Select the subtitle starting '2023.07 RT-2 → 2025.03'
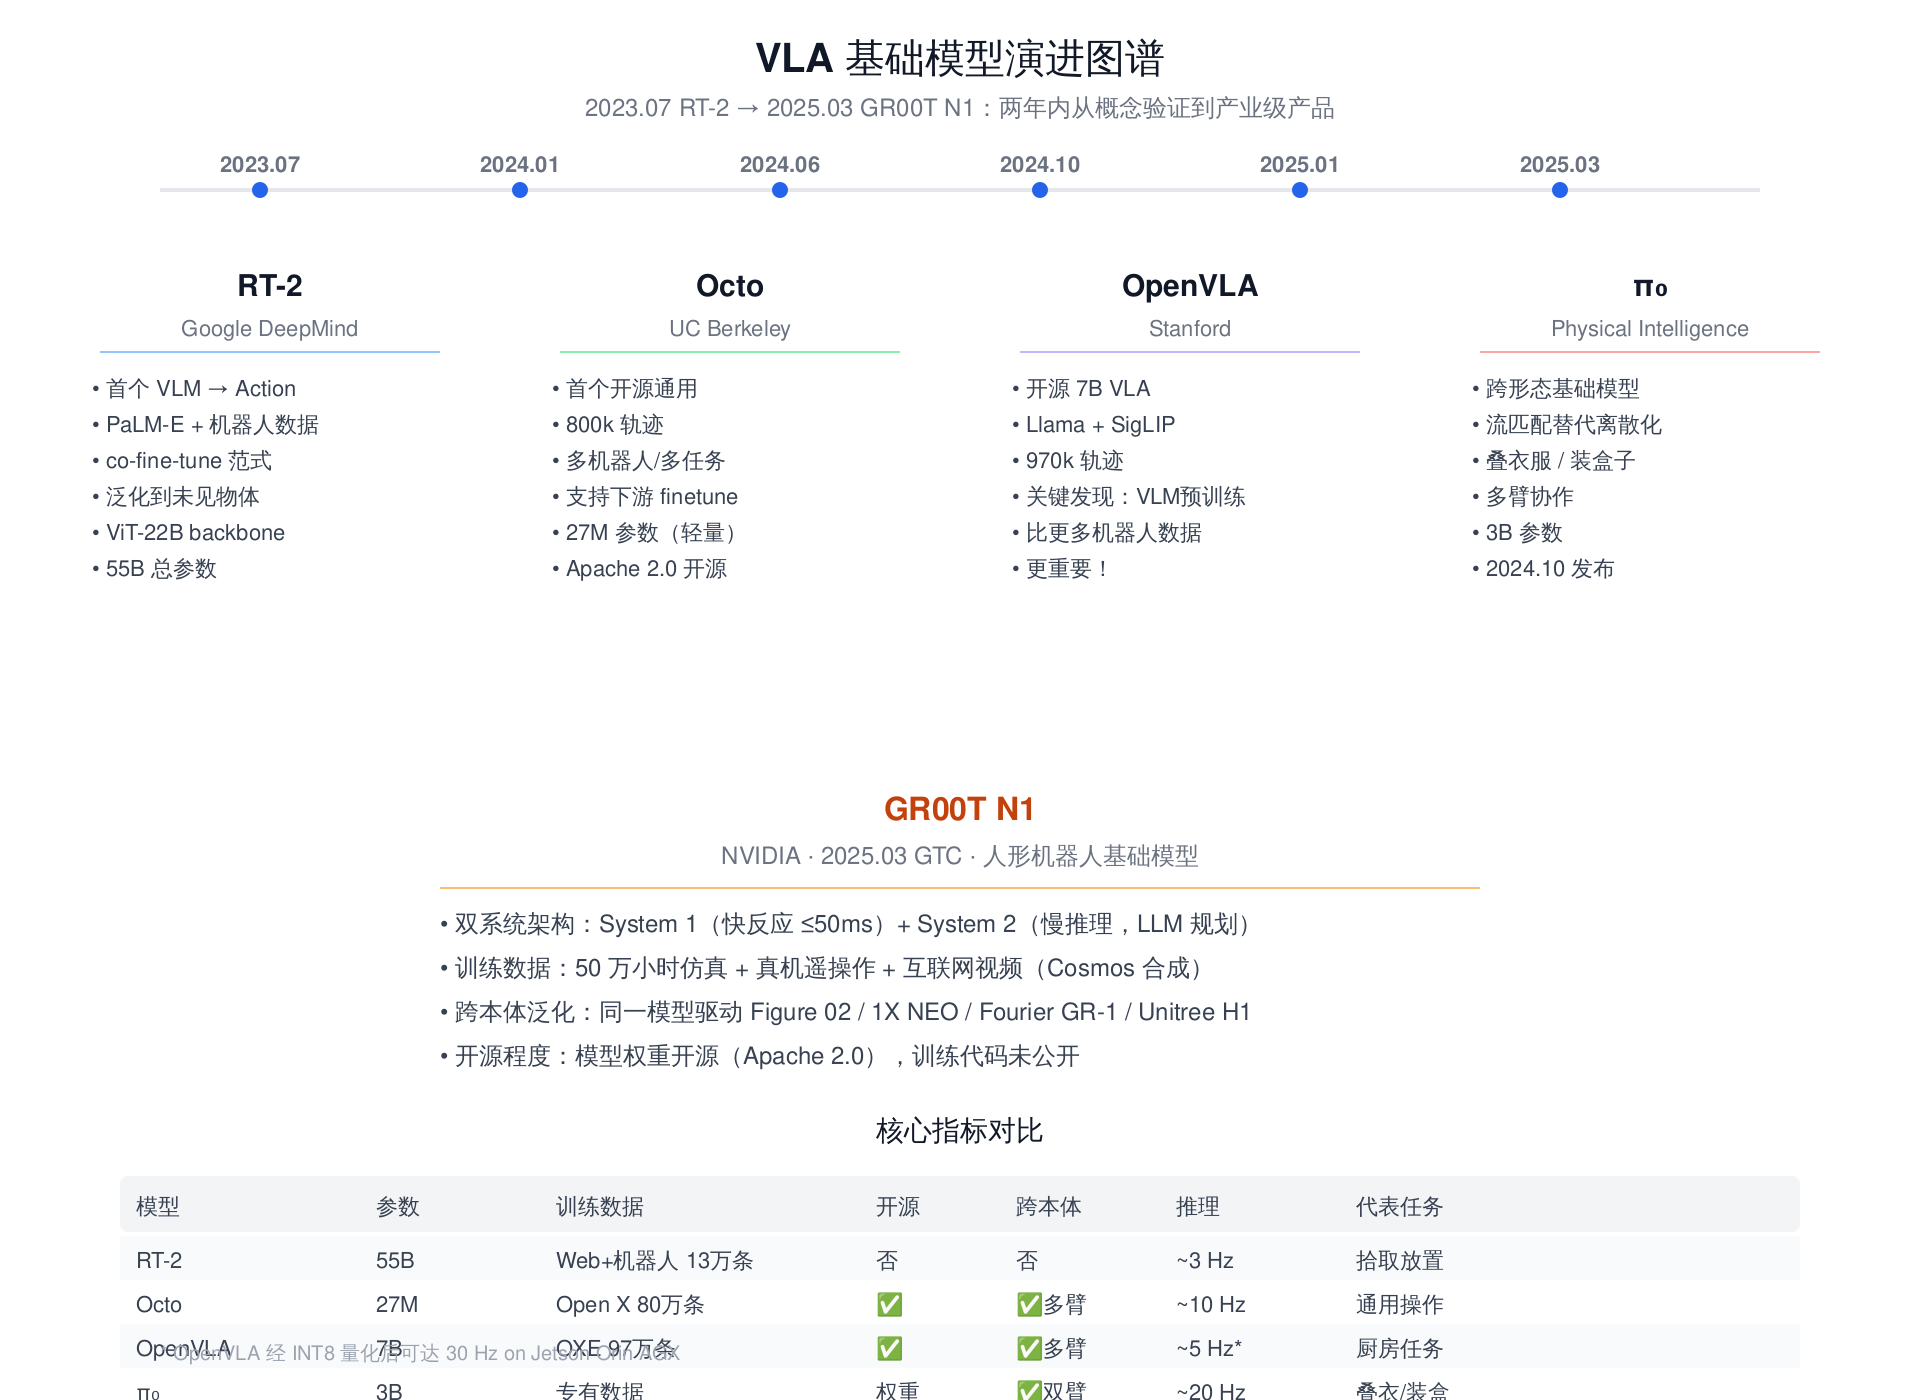 point(960,108)
